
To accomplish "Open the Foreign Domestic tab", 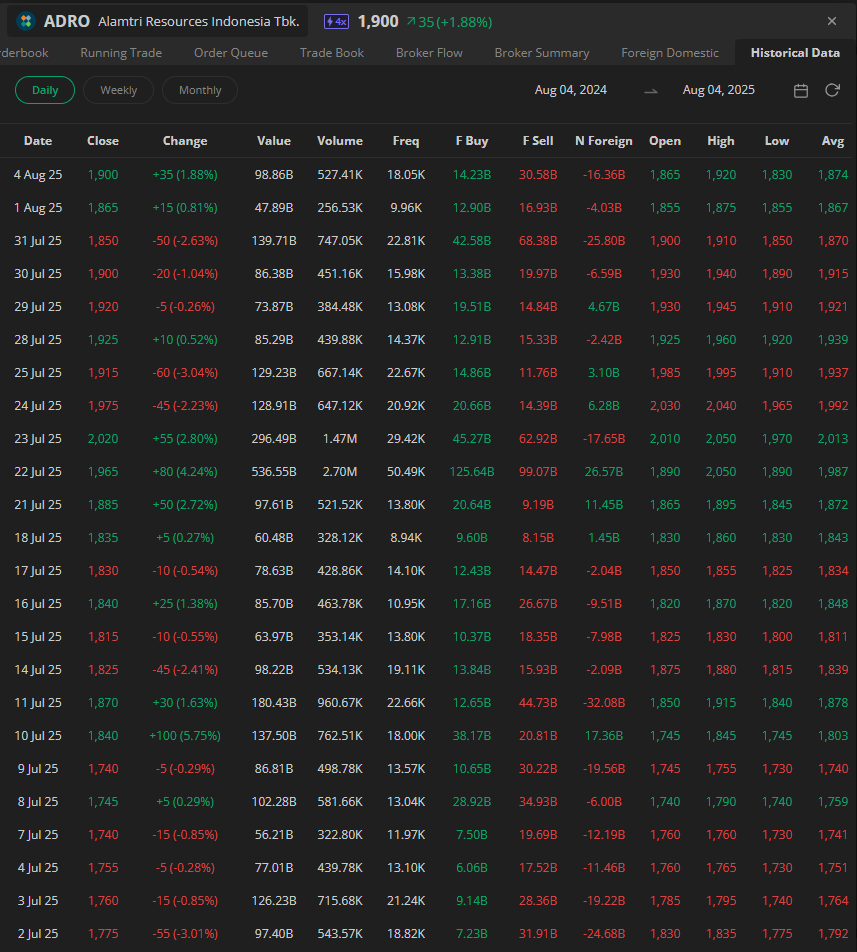I will (x=669, y=53).
